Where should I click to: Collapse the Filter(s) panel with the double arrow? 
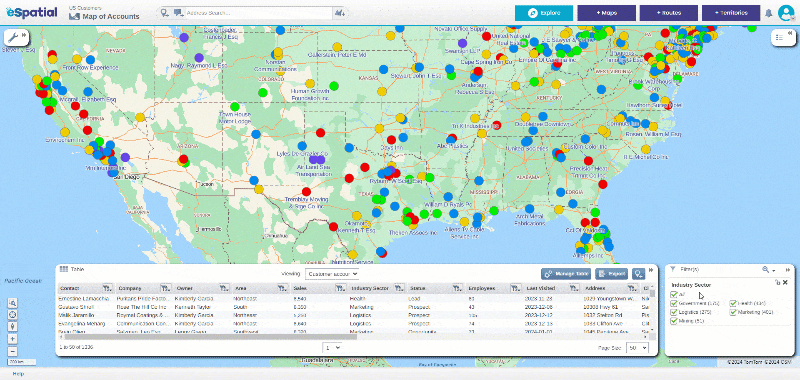point(788,269)
